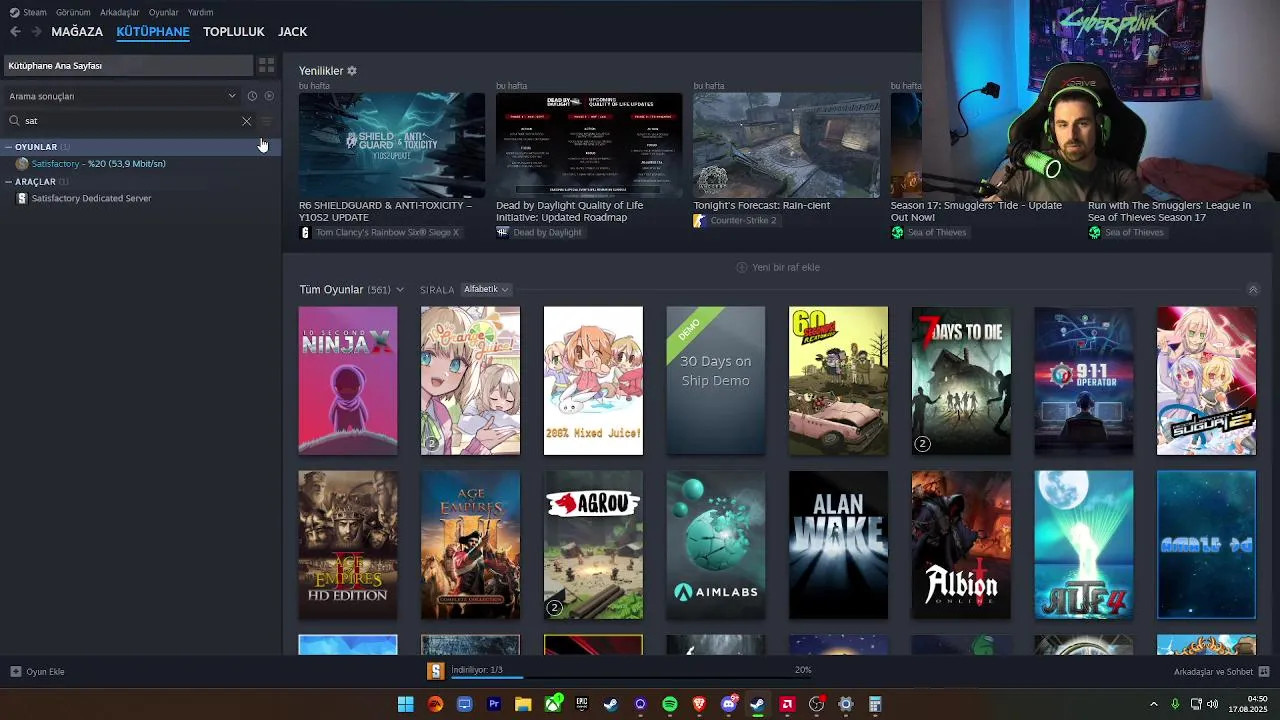Open Görünüm menu
The width and height of the screenshot is (1280, 720).
(73, 12)
